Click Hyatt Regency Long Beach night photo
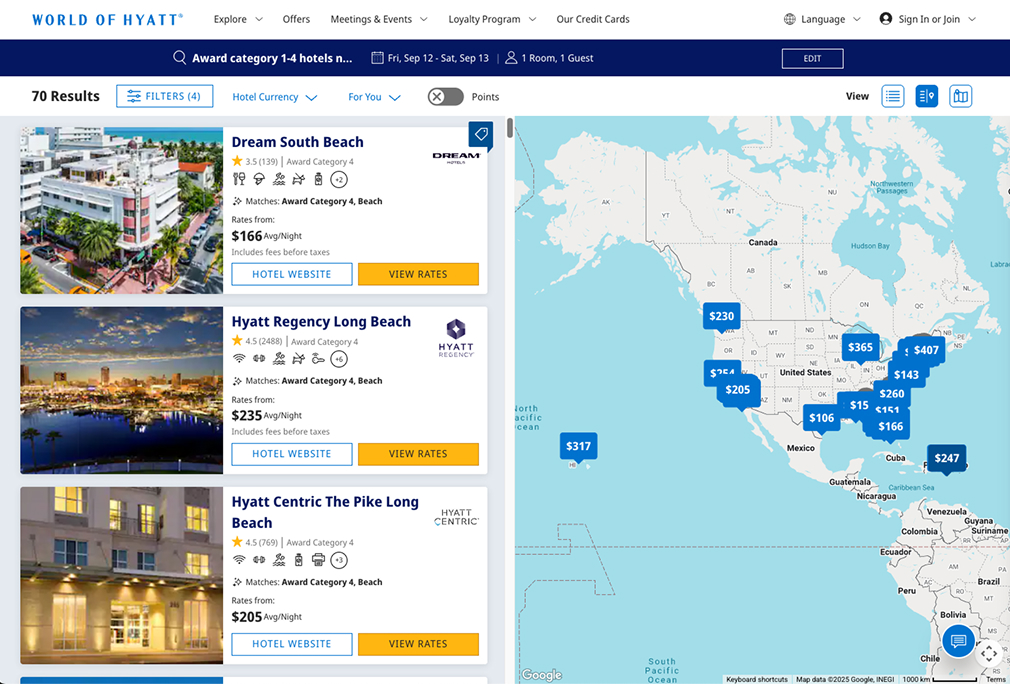This screenshot has height=684, width=1010. pyautogui.click(x=122, y=390)
